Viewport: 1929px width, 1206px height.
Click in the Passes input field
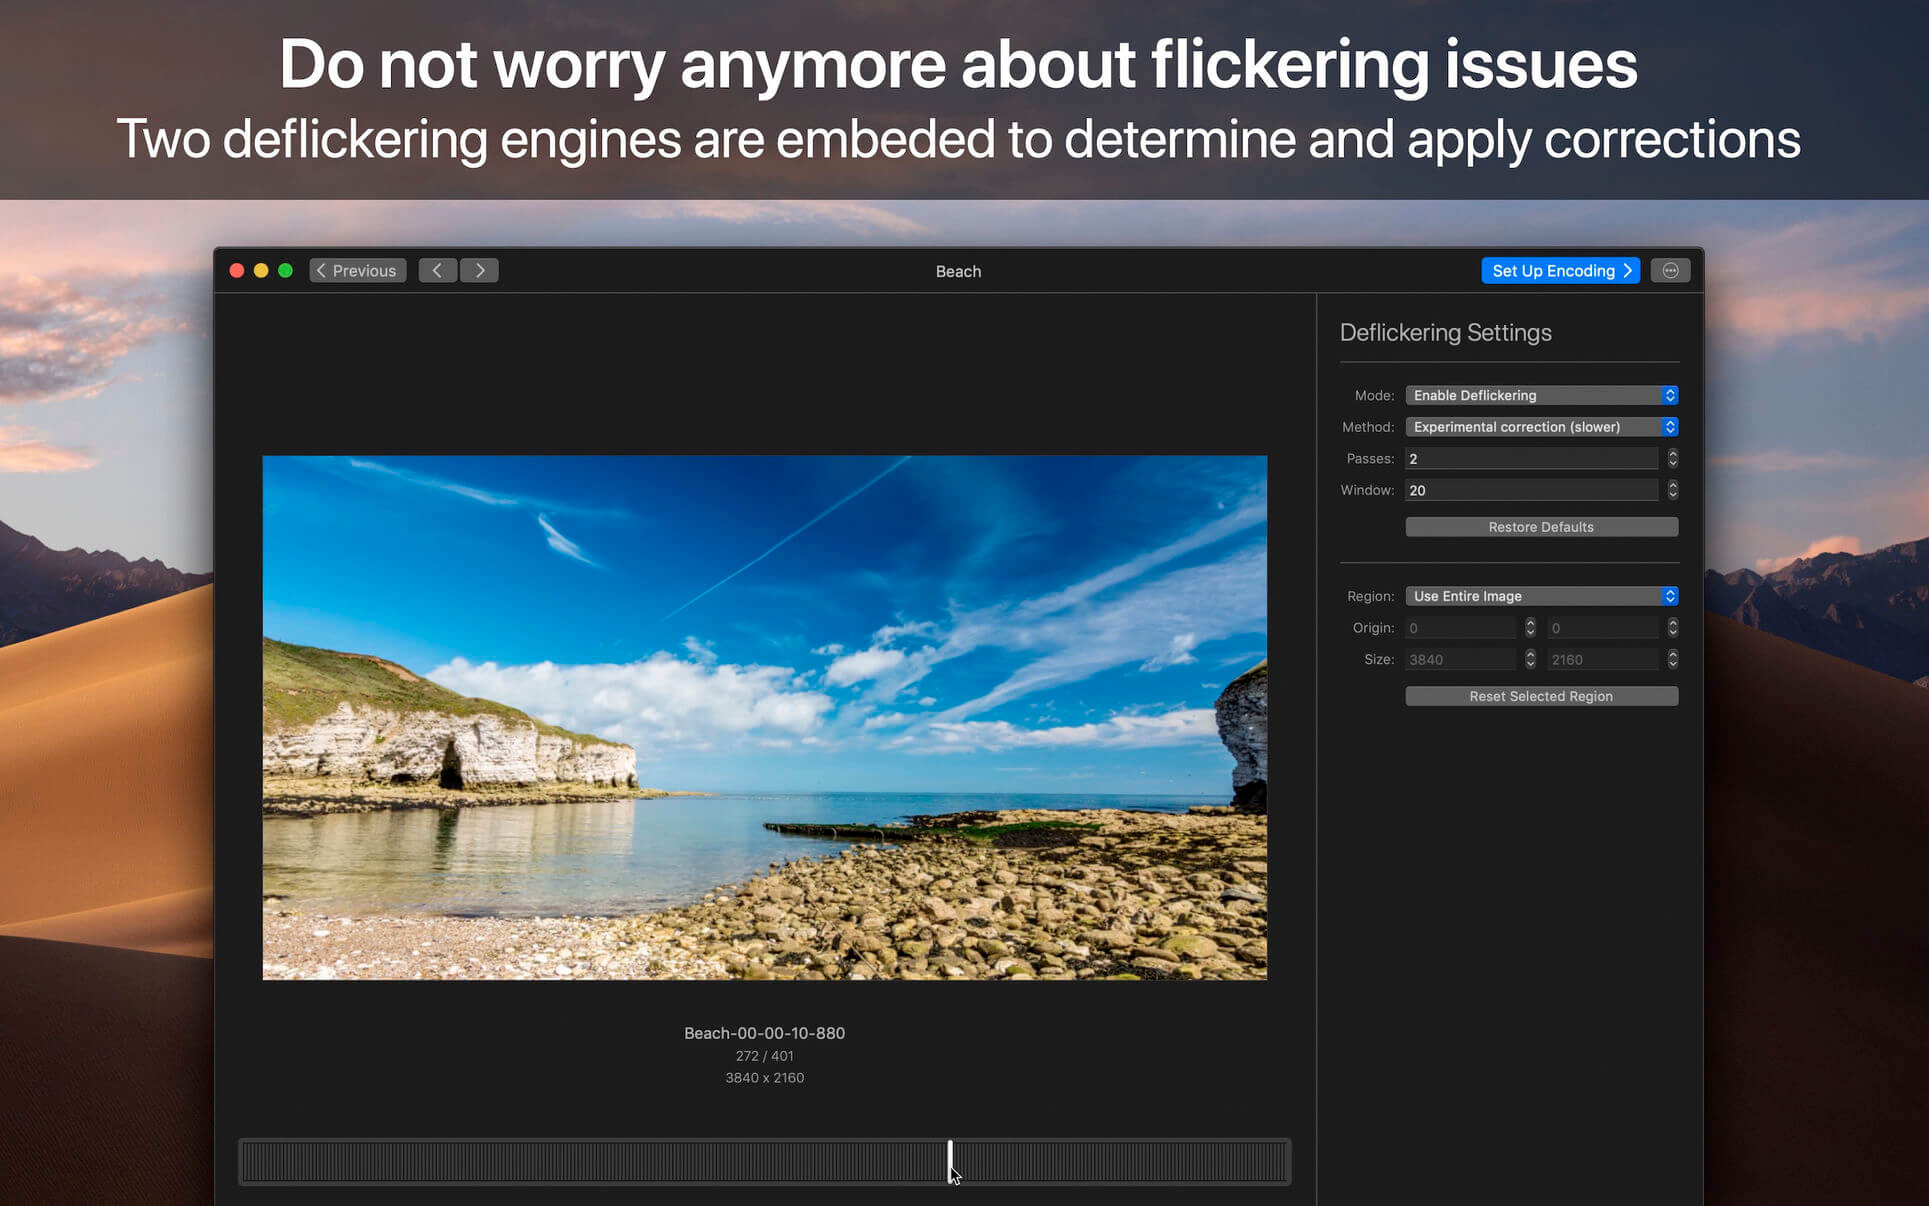1530,459
